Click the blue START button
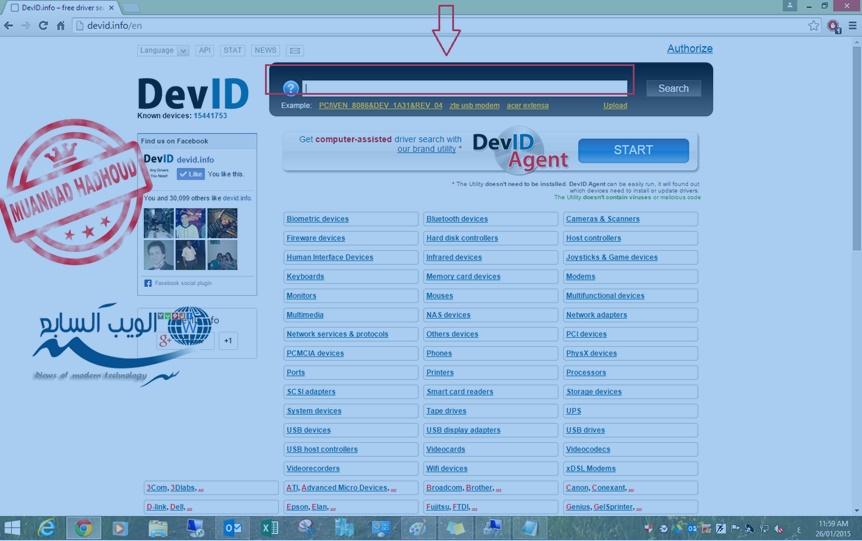Viewport: 862px width, 541px height. pos(633,150)
